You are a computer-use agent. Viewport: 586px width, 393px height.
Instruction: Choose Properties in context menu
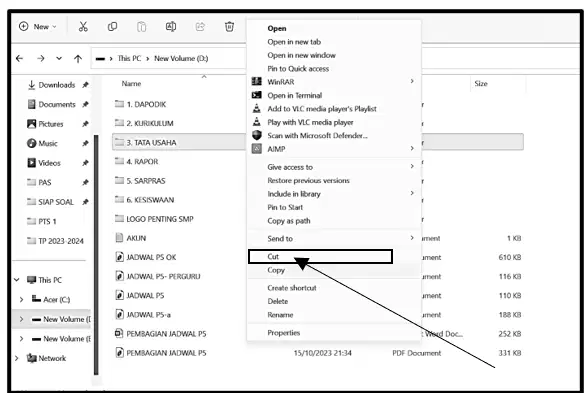pos(284,333)
